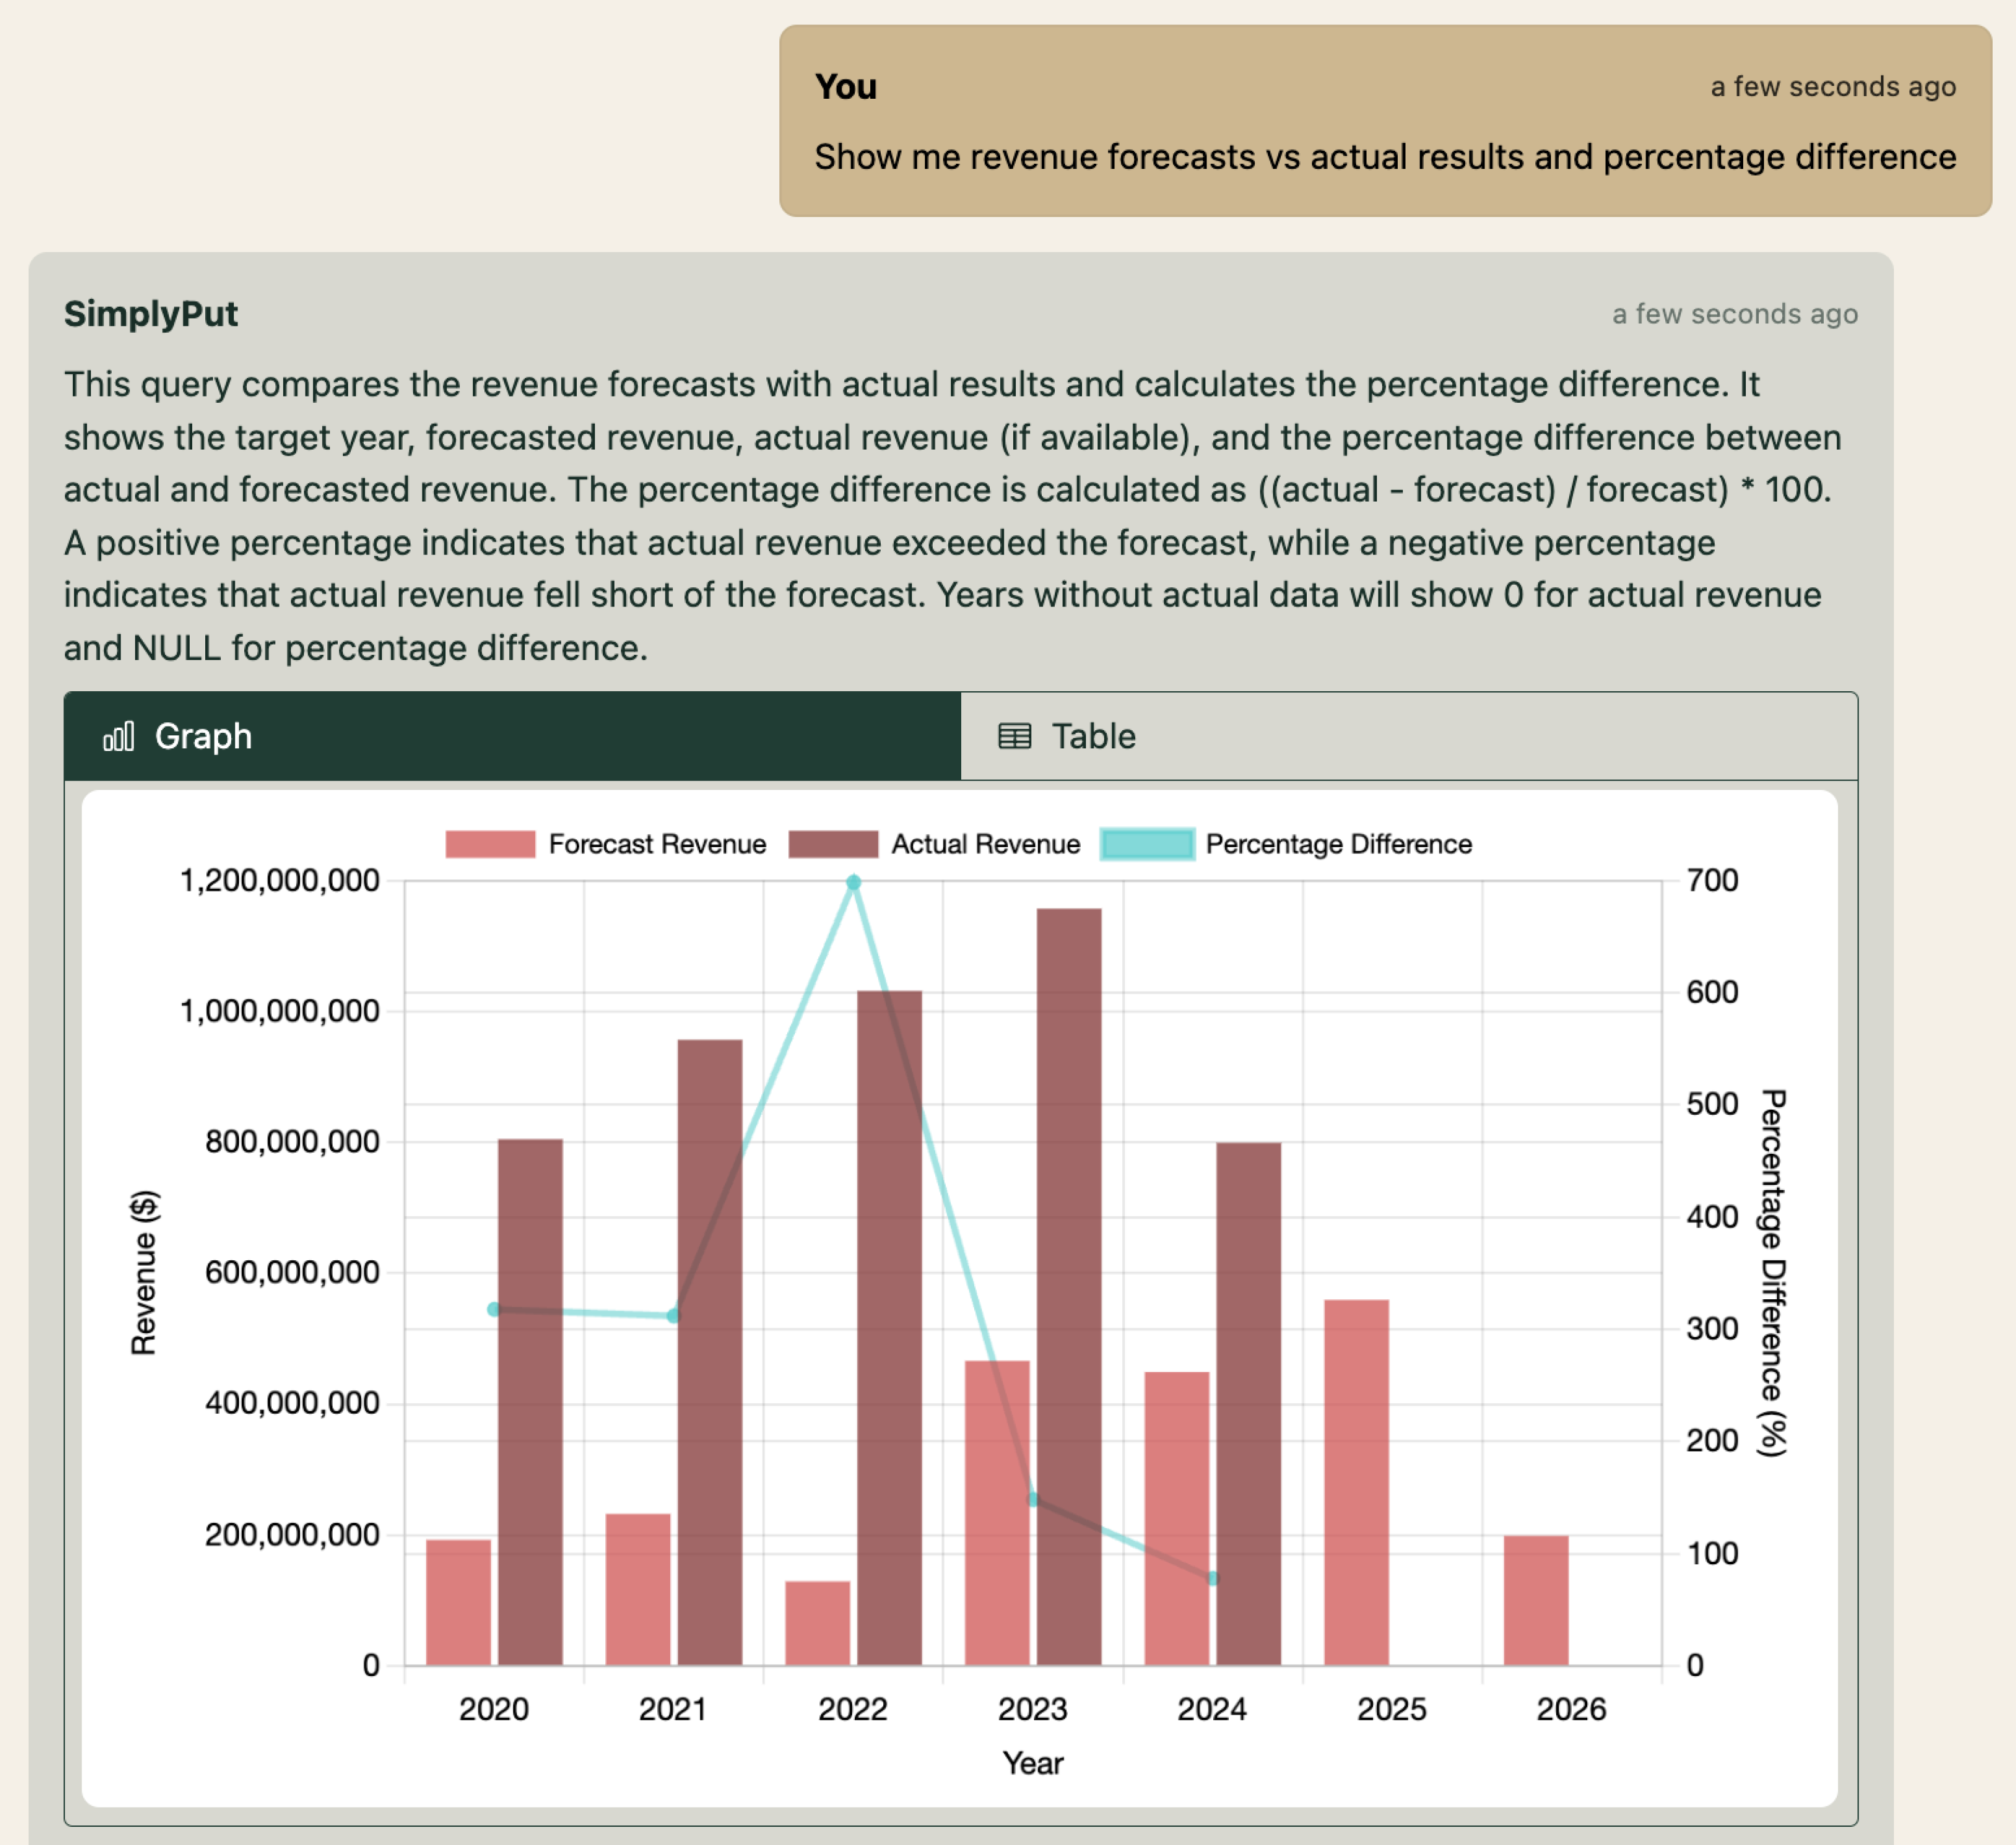The width and height of the screenshot is (2016, 1845).
Task: Click the Revenue ($) axis title
Action: coord(144,1272)
